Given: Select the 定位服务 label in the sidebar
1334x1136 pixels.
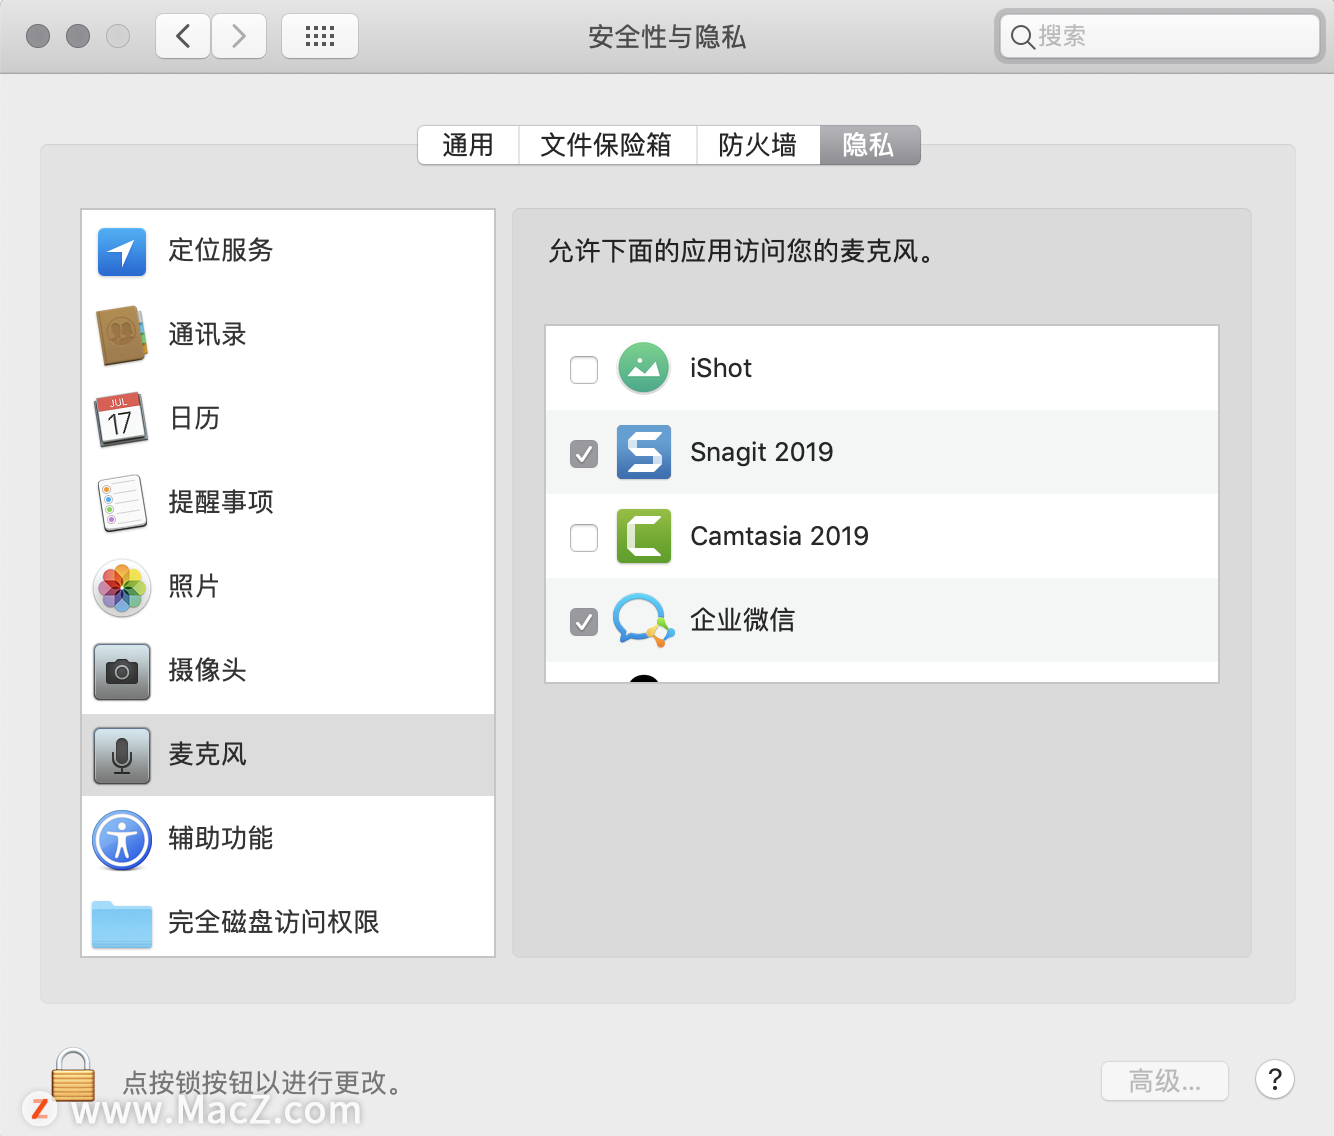Looking at the screenshot, I should pos(221,250).
